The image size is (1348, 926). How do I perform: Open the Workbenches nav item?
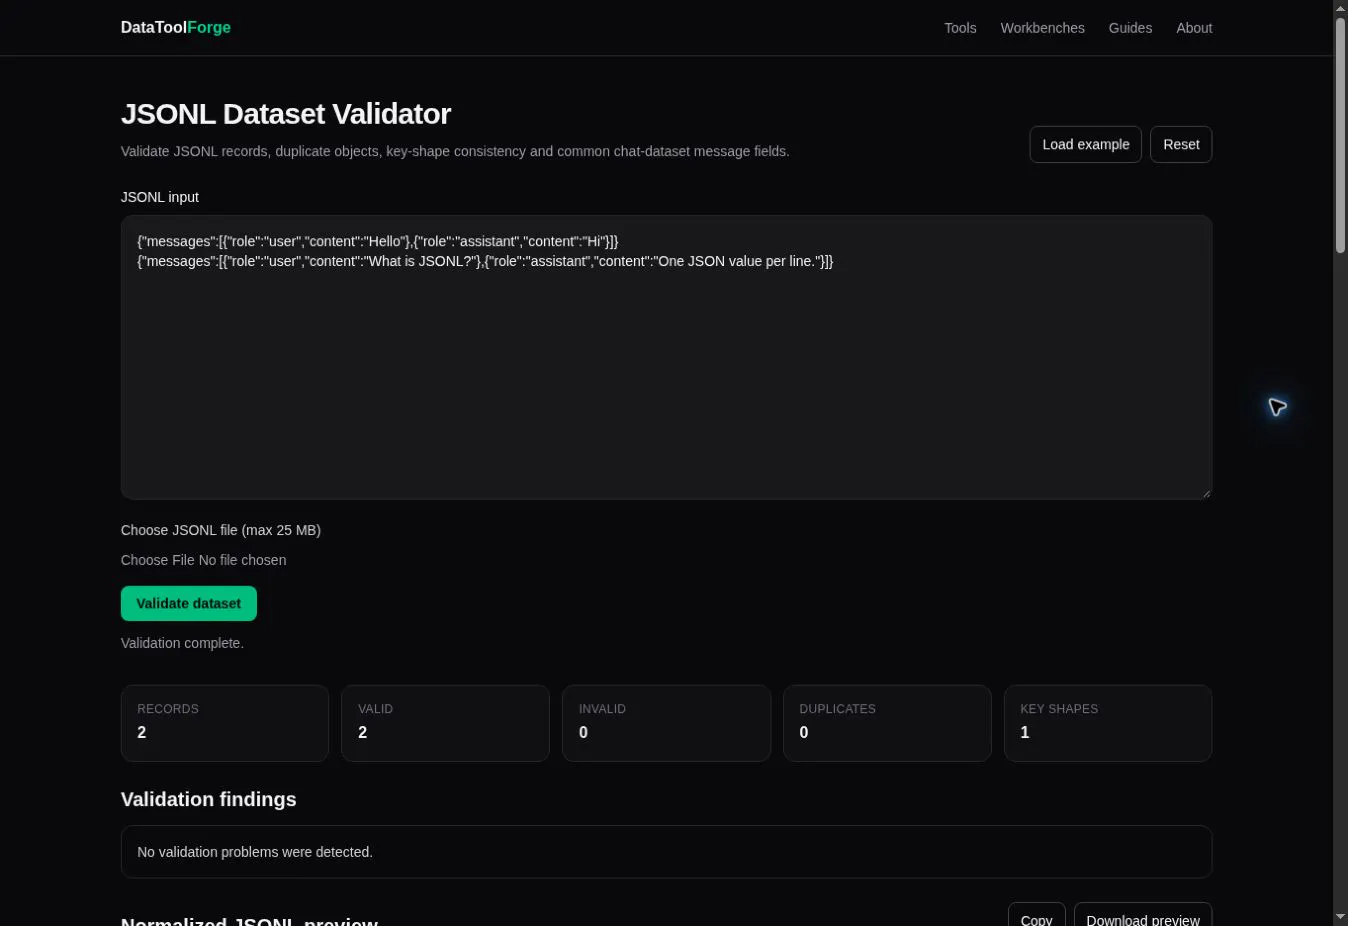[1042, 28]
